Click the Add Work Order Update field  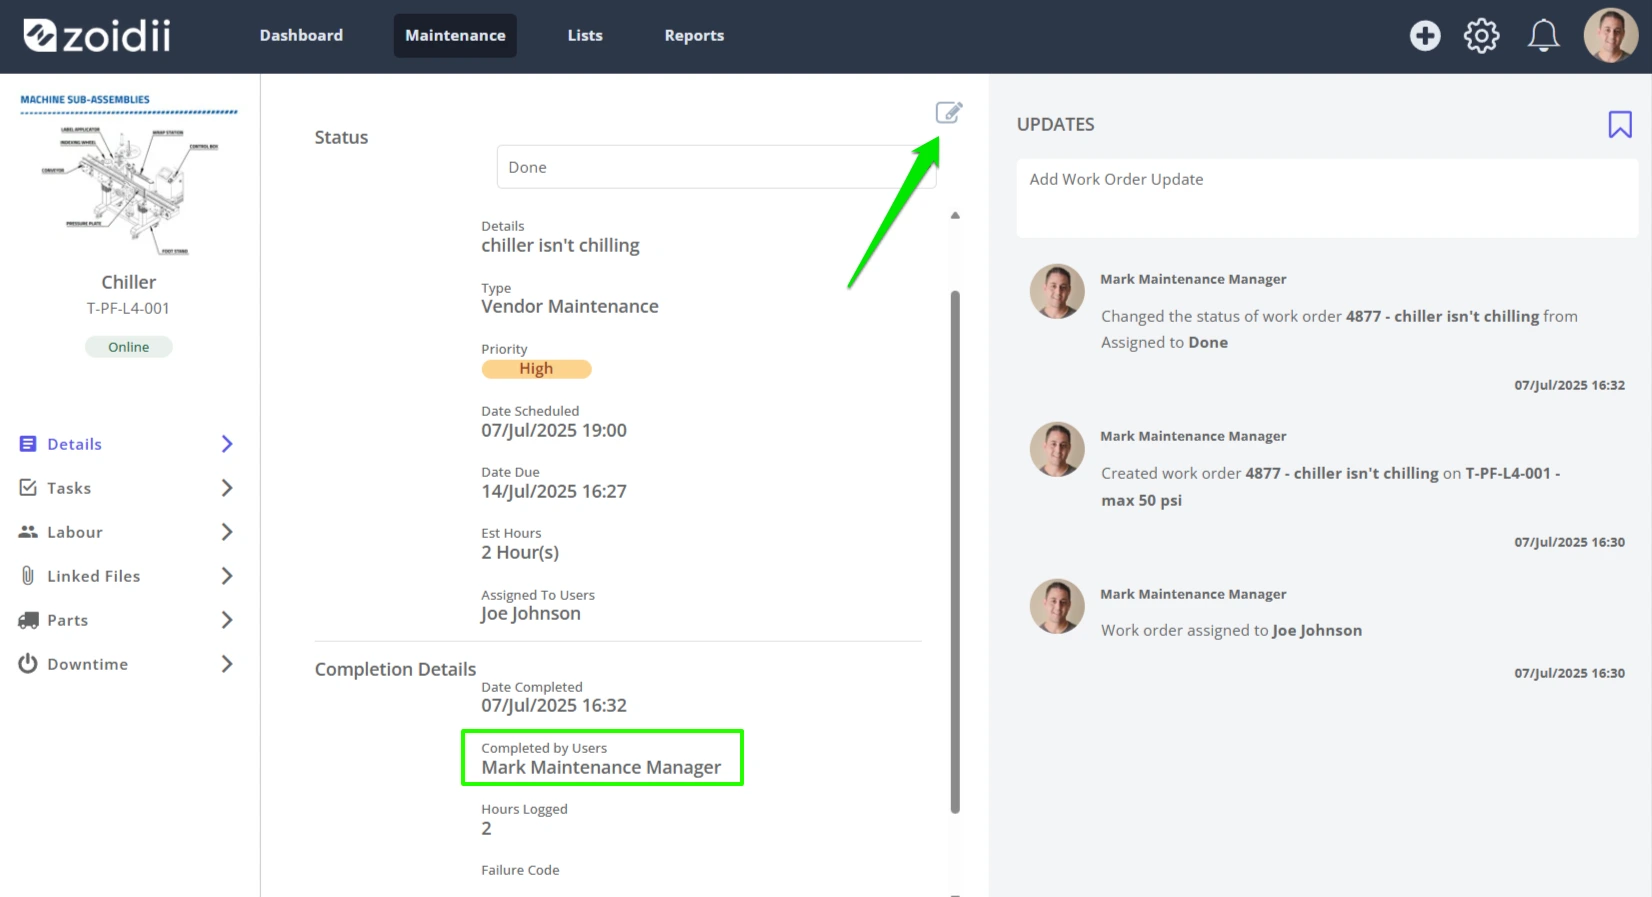(1327, 198)
